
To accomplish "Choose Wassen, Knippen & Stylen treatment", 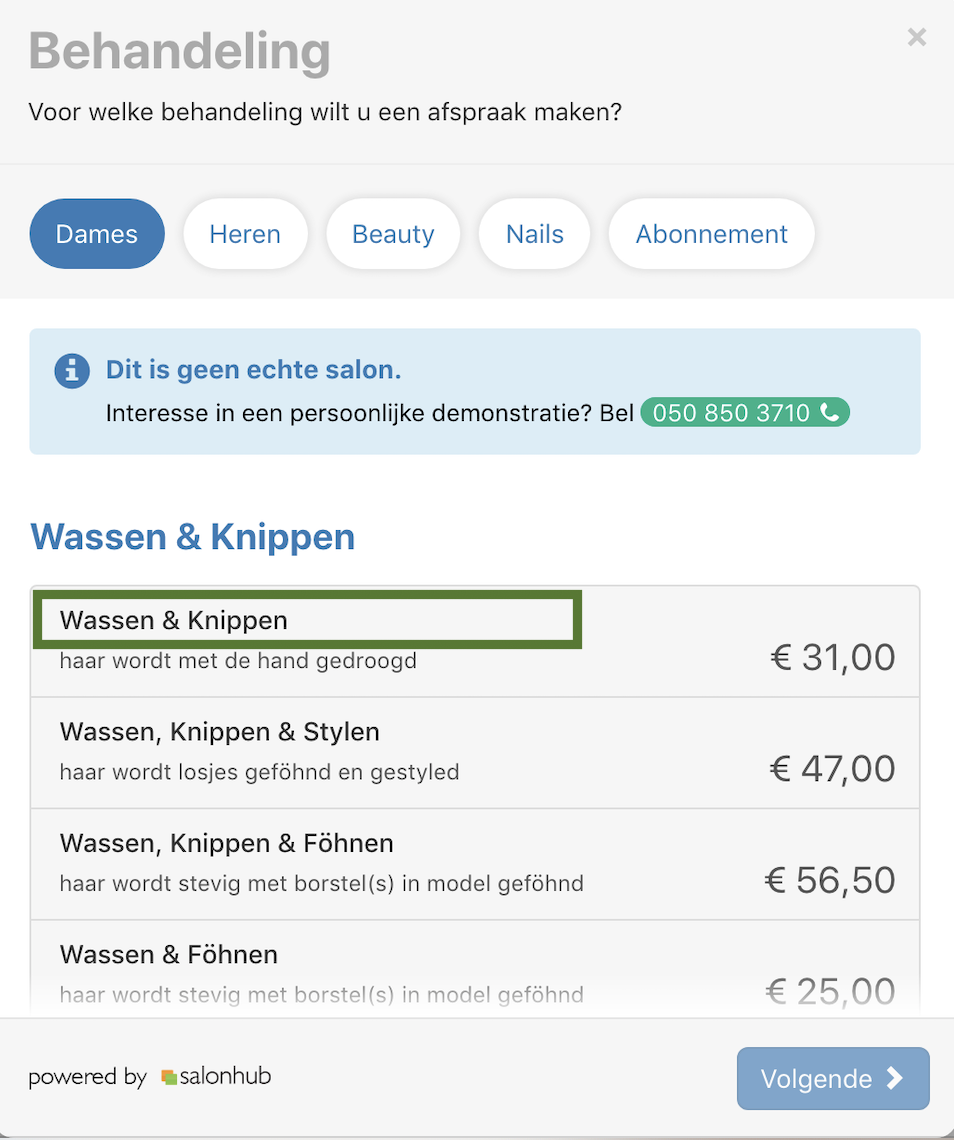I will (475, 752).
